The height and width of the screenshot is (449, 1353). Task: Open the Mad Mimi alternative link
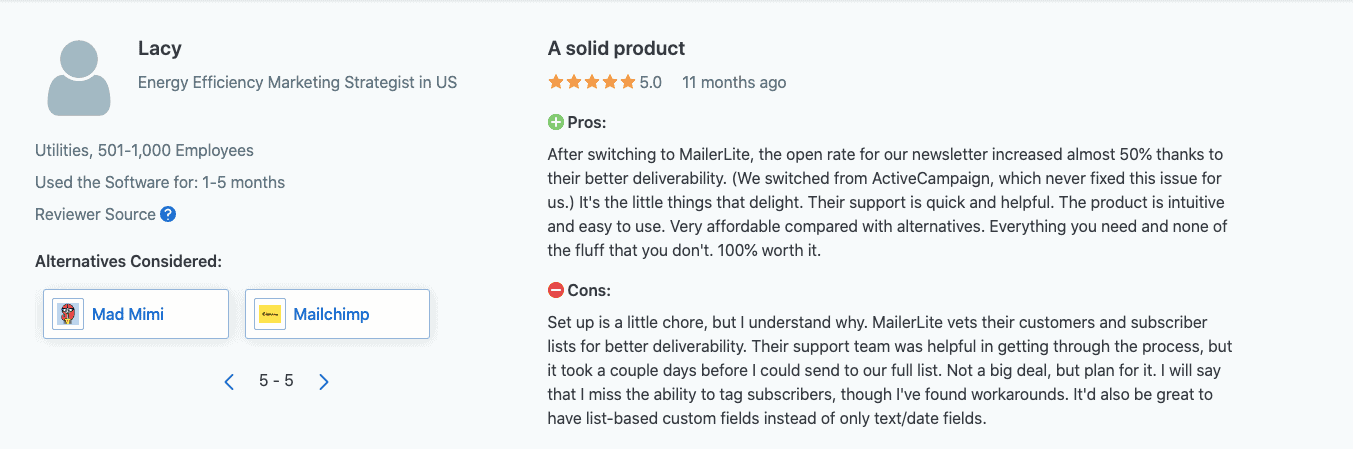coord(128,314)
